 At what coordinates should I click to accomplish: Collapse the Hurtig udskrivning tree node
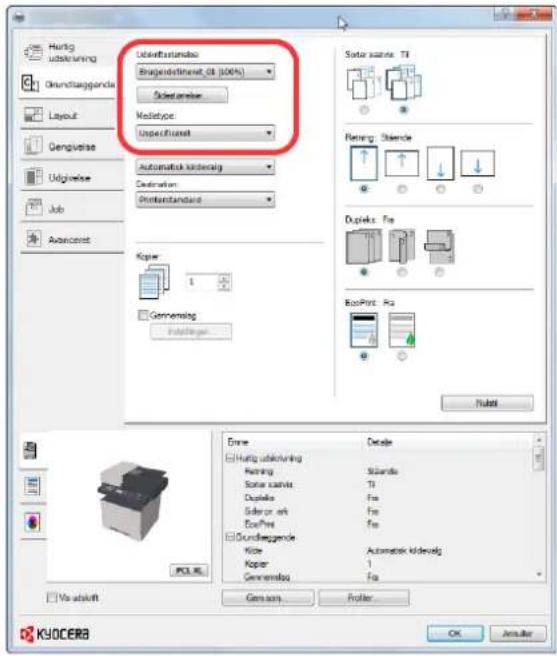click(230, 458)
